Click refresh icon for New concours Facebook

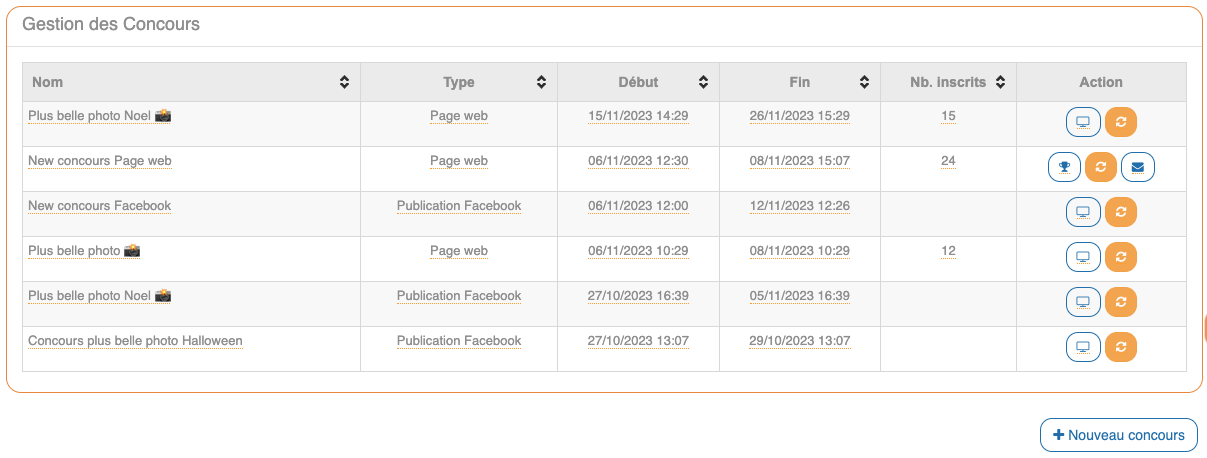point(1121,212)
